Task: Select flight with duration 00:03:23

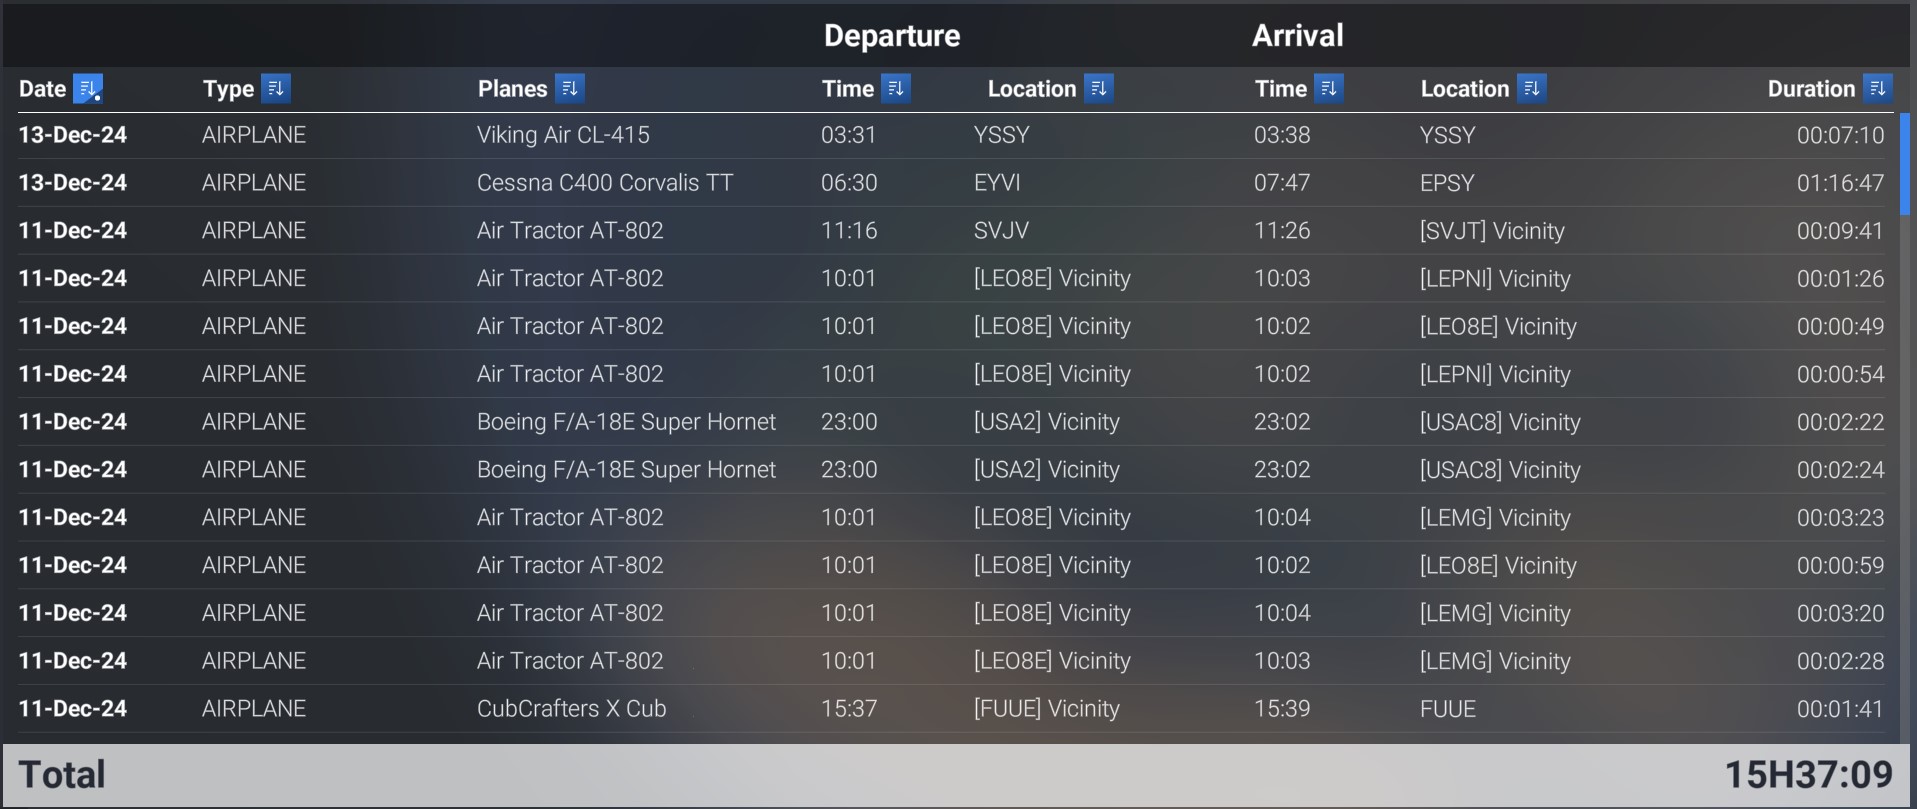Action: click(x=951, y=518)
